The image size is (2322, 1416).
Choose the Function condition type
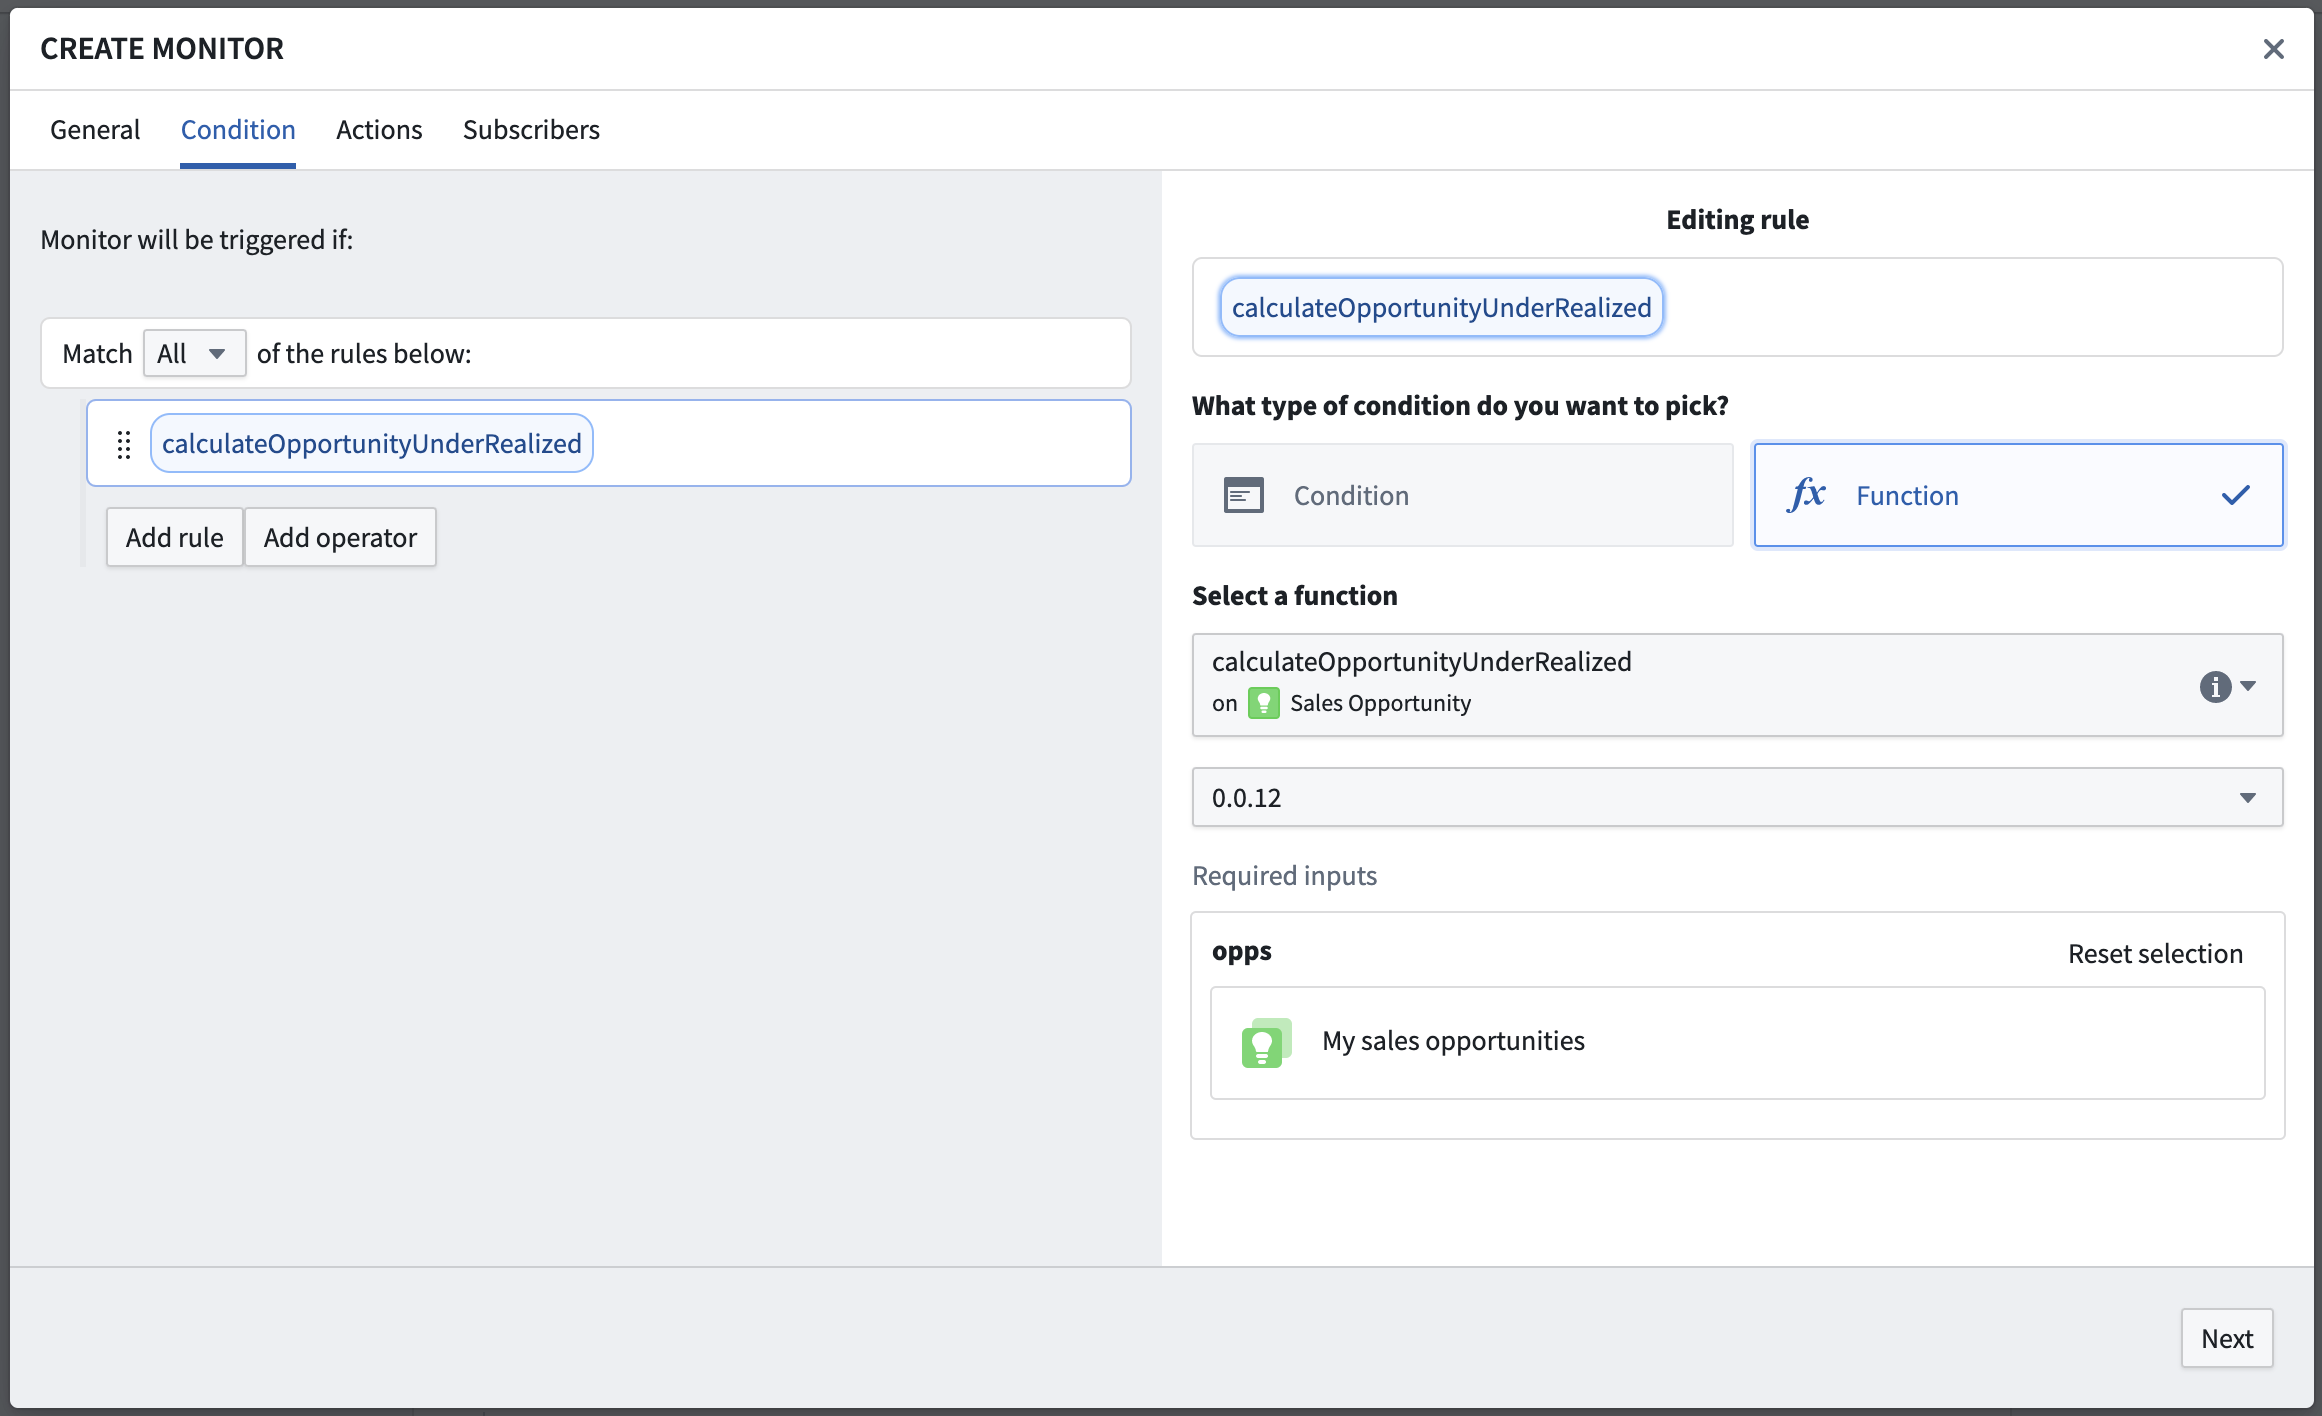(x=2018, y=495)
